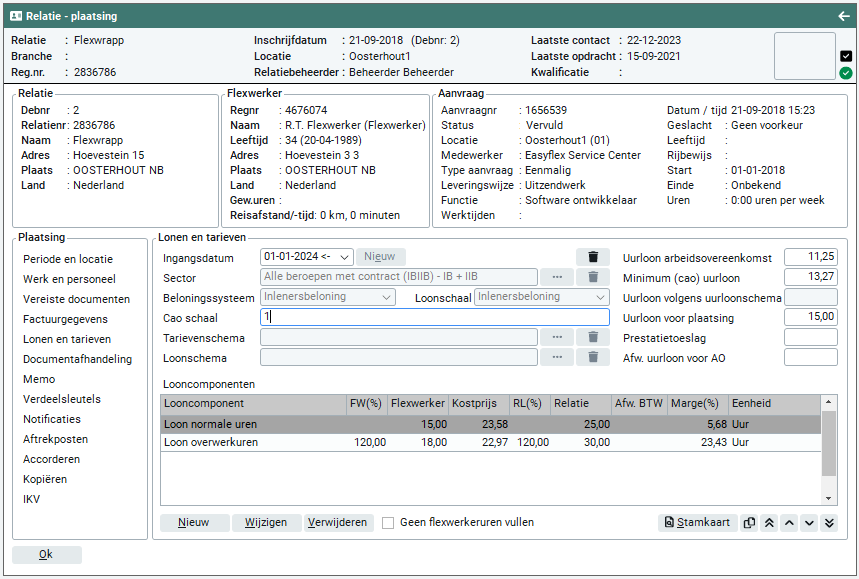Move row up with single up arrow
This screenshot has height=579, width=859.
pyautogui.click(x=788, y=523)
